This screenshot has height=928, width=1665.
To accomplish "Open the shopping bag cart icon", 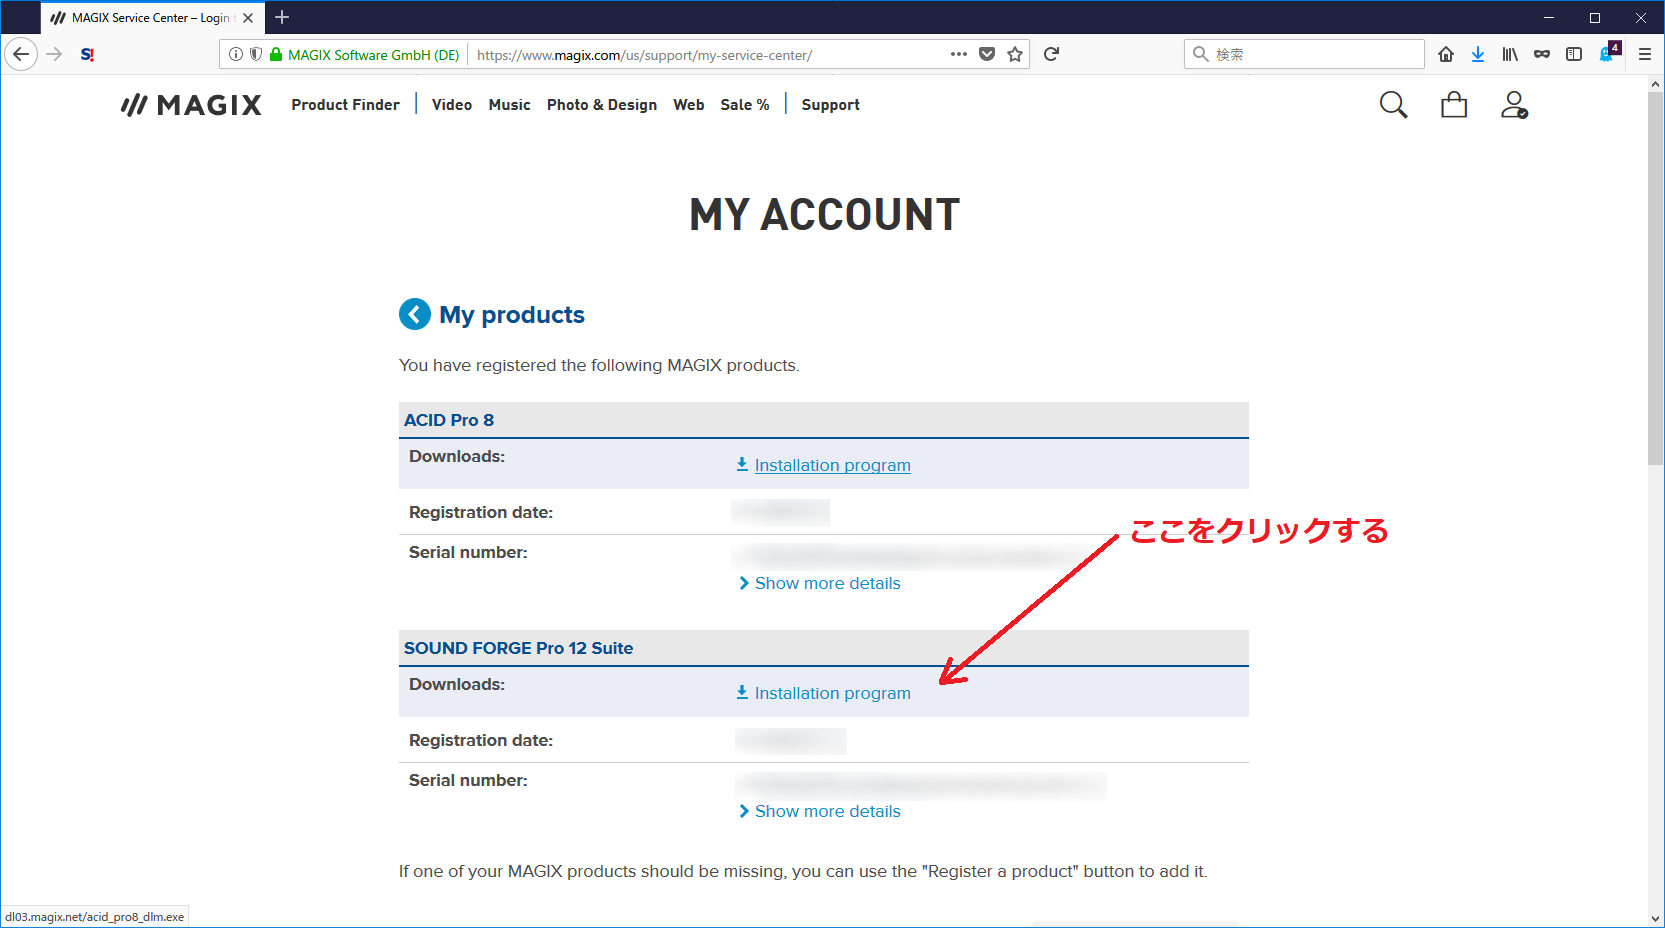I will pos(1454,105).
